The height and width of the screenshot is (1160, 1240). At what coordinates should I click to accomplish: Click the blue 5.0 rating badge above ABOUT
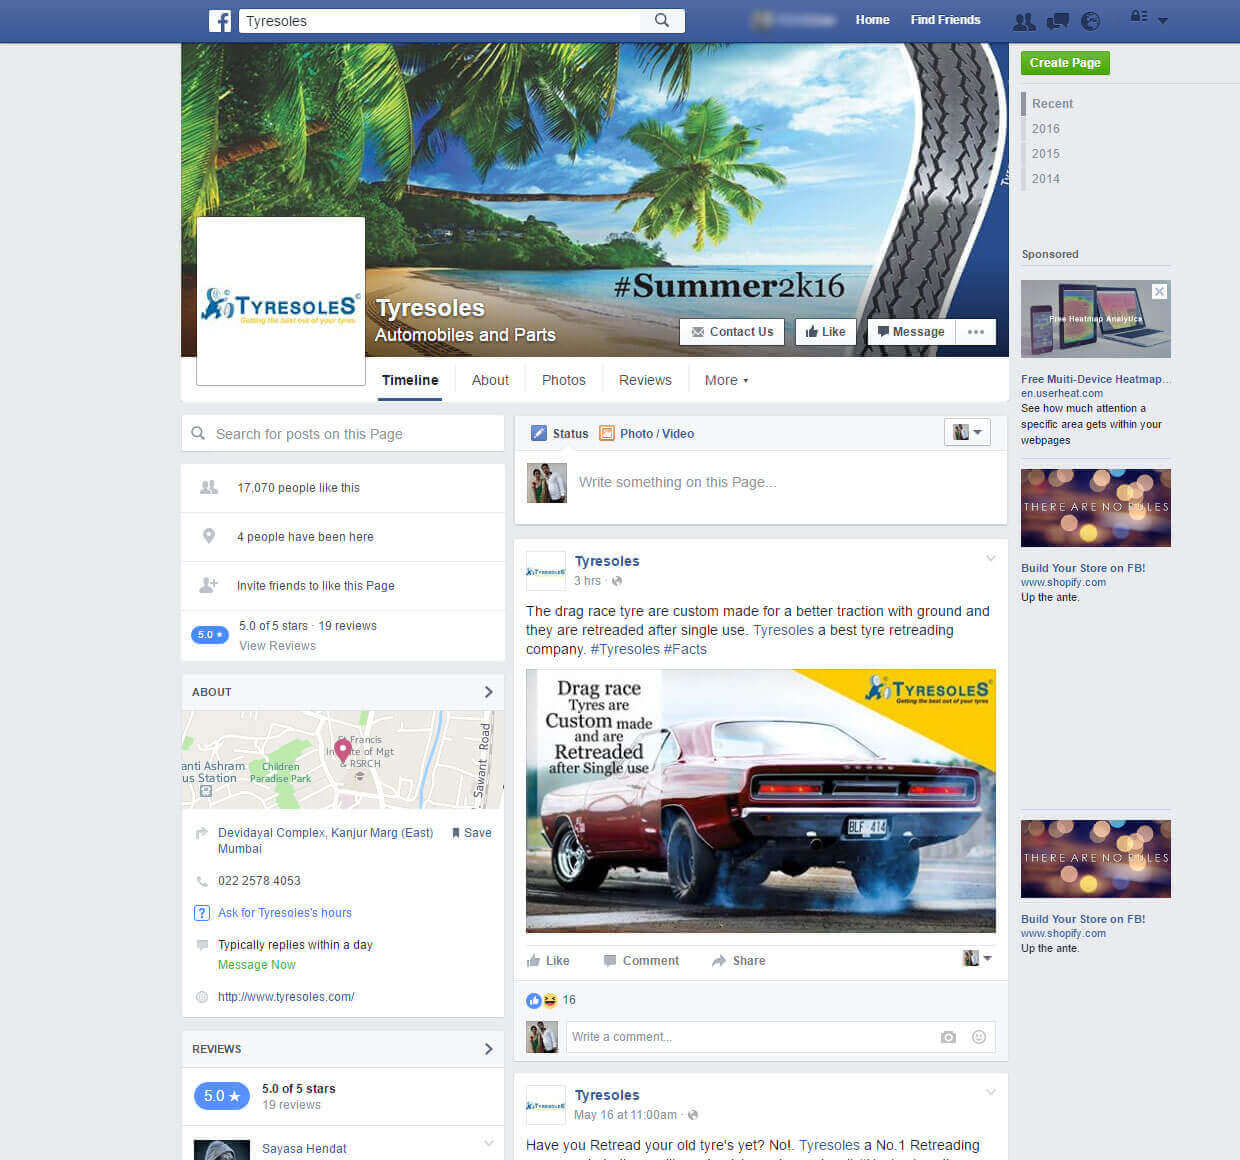[210, 634]
